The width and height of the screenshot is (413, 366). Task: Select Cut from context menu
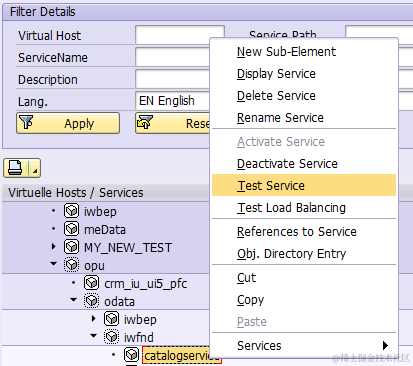[304, 278]
